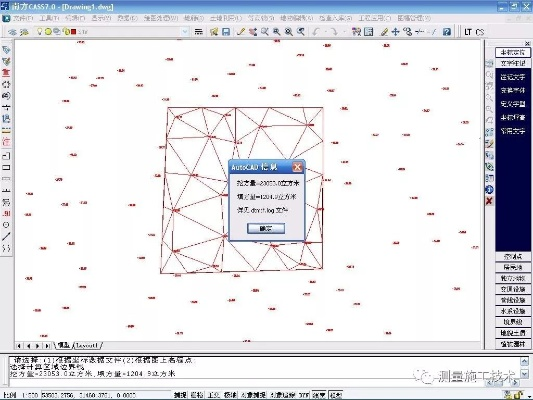Viewport: 533px width, 400px height.
Task: Click the undo arrow icon
Action: pos(316,32)
